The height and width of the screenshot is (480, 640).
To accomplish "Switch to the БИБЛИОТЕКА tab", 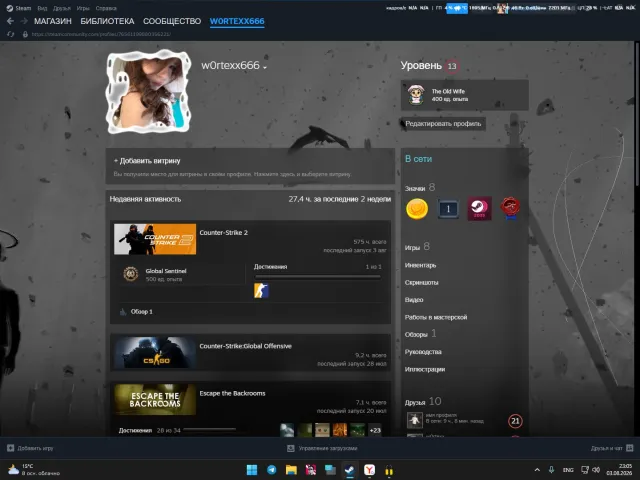I will point(107,21).
